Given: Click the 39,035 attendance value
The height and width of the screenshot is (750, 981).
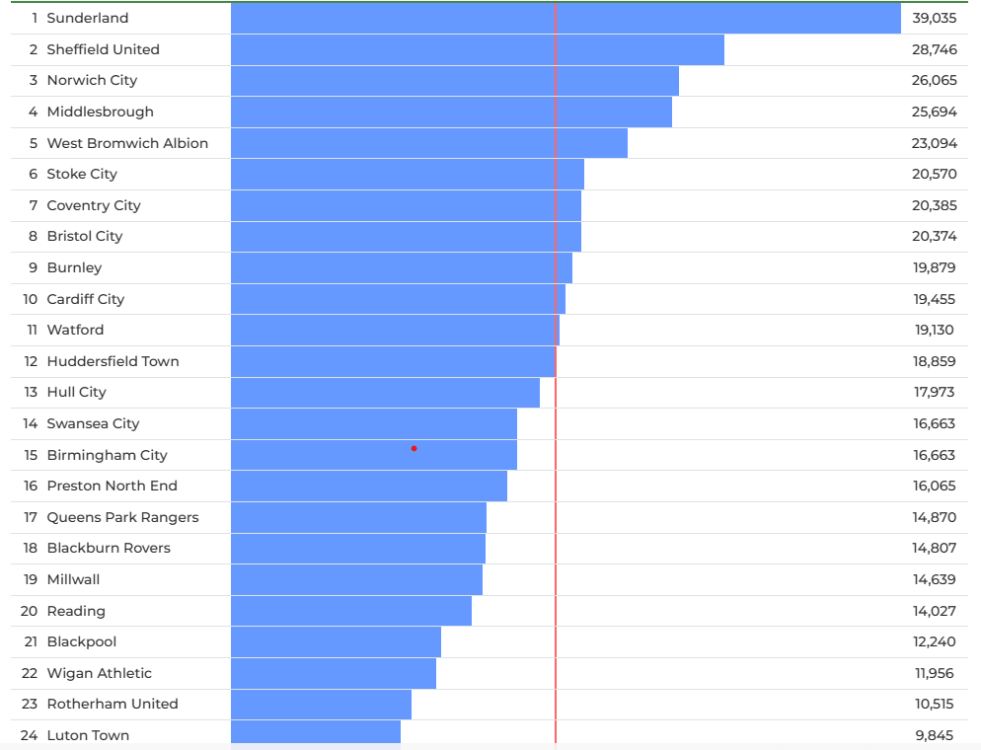Looking at the screenshot, I should coord(934,18).
